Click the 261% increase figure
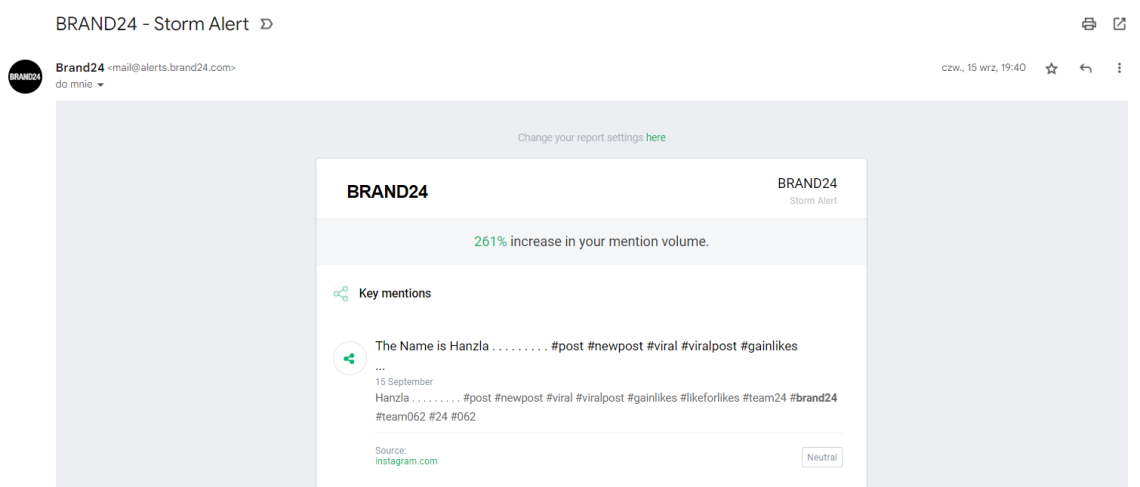This screenshot has height=487, width=1140. point(490,242)
